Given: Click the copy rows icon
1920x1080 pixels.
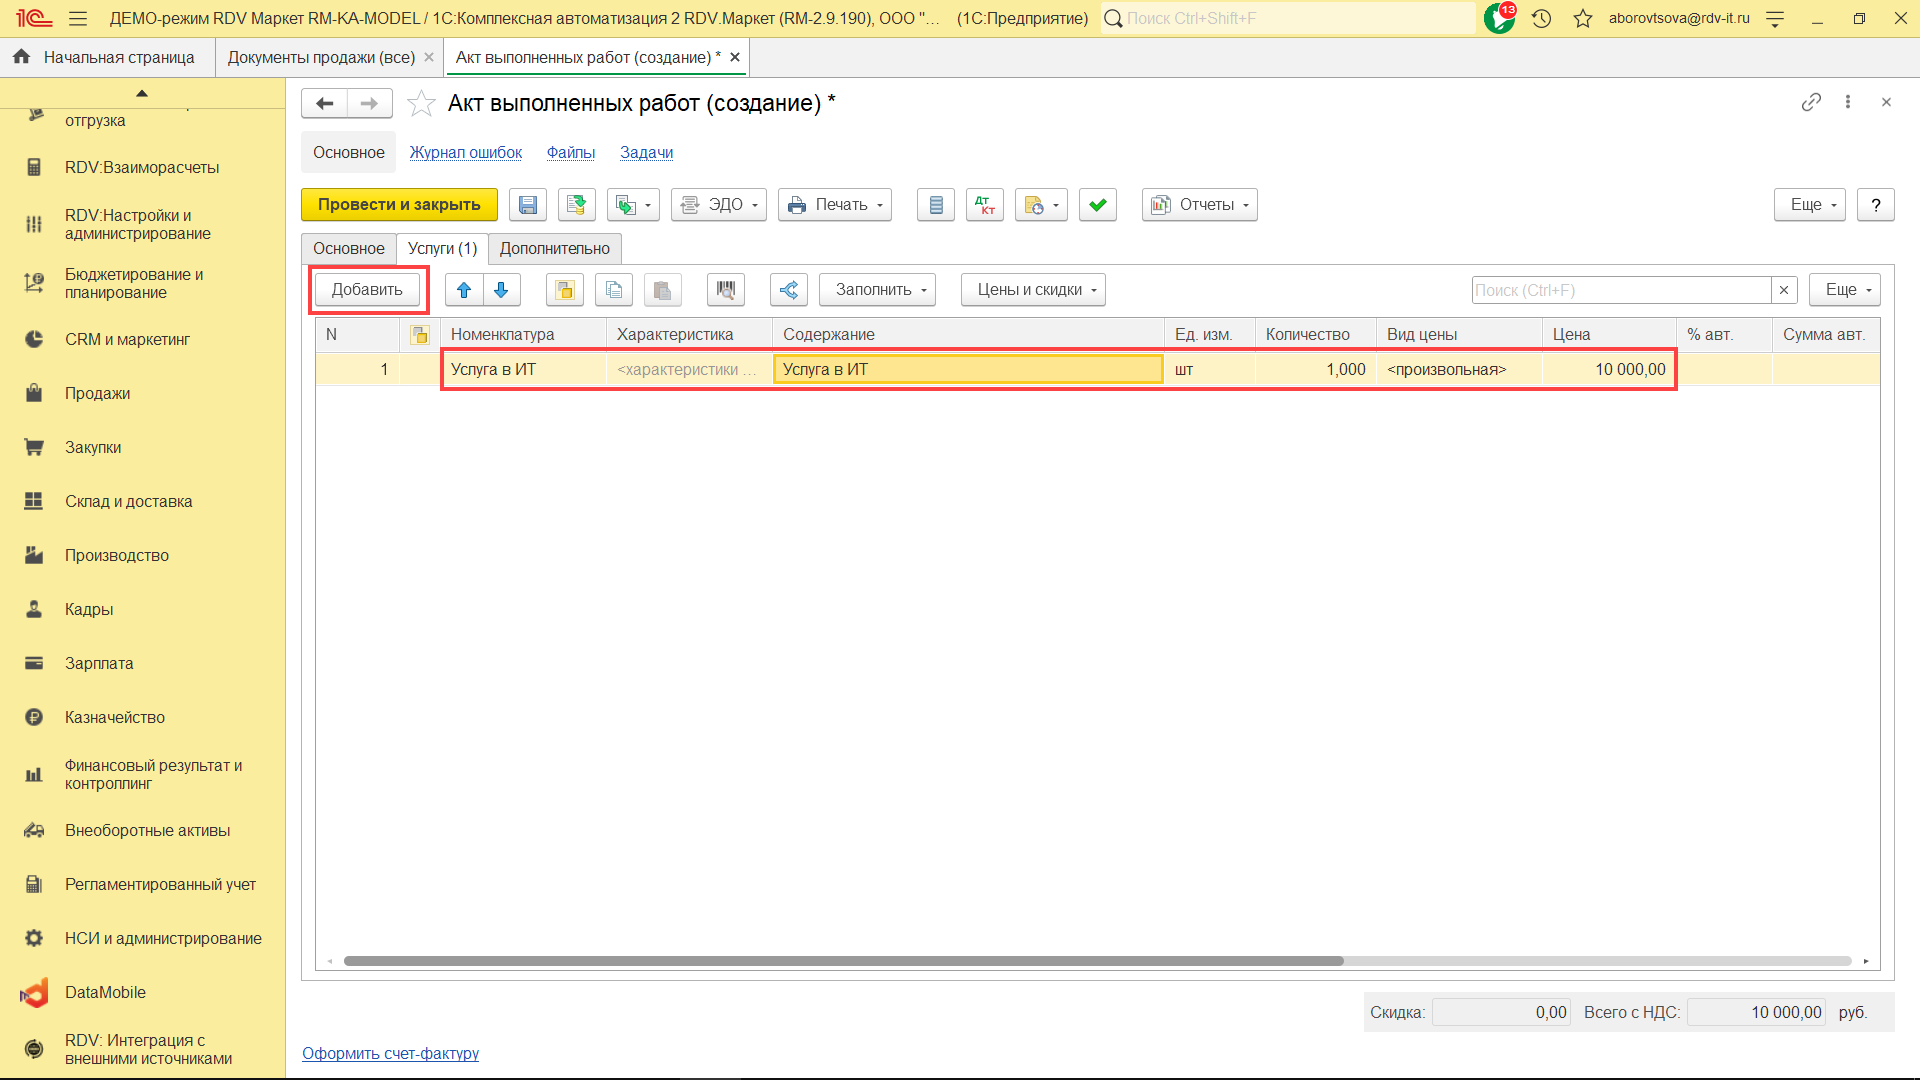Looking at the screenshot, I should click(614, 290).
